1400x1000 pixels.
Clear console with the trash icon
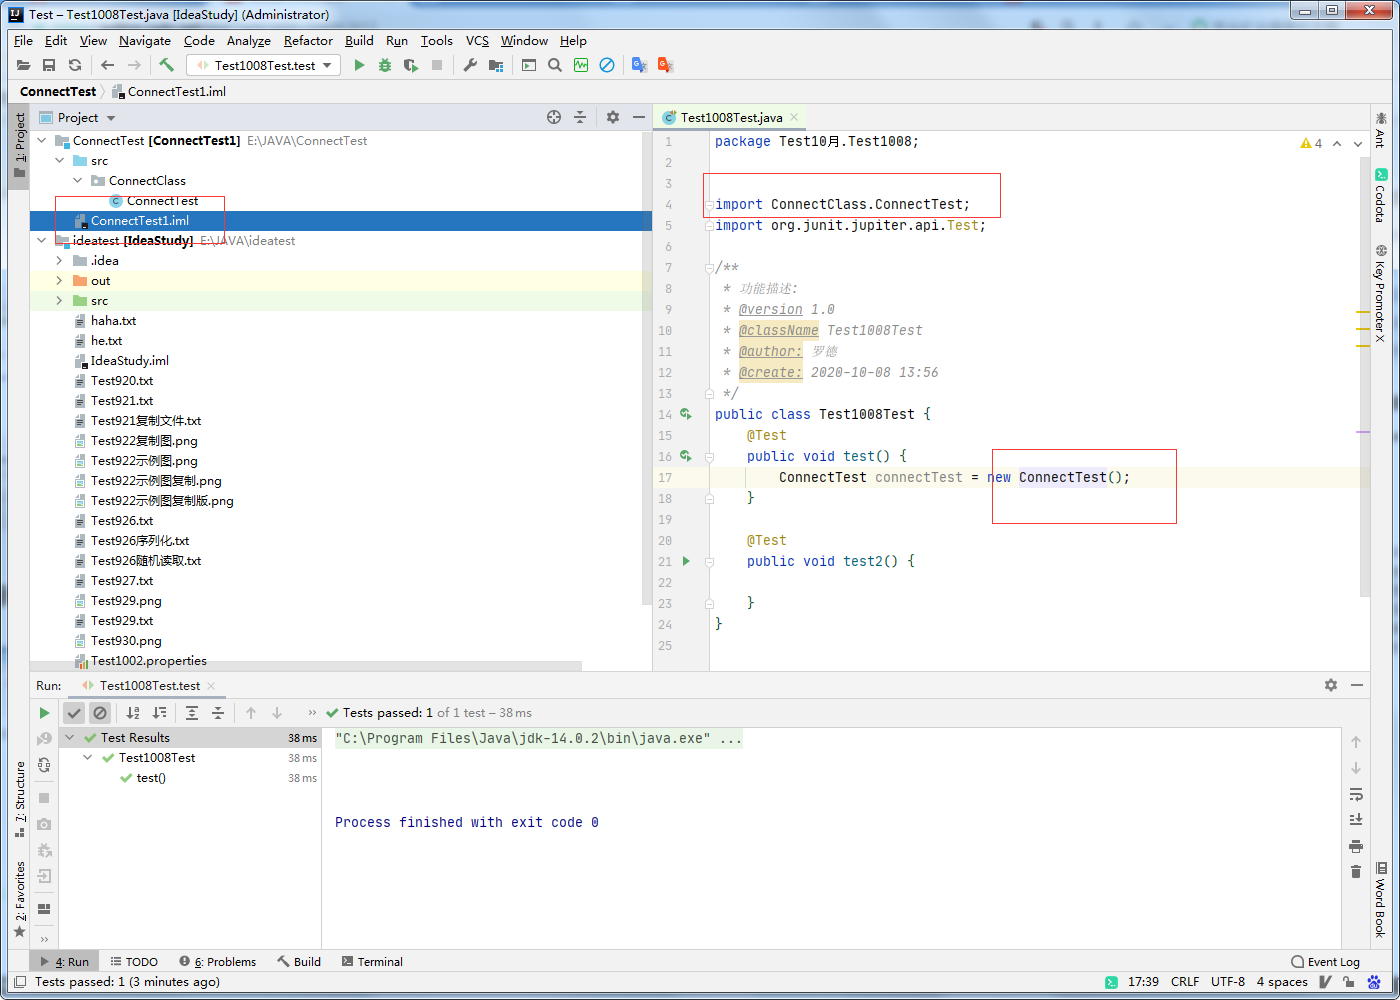pyautogui.click(x=1356, y=872)
